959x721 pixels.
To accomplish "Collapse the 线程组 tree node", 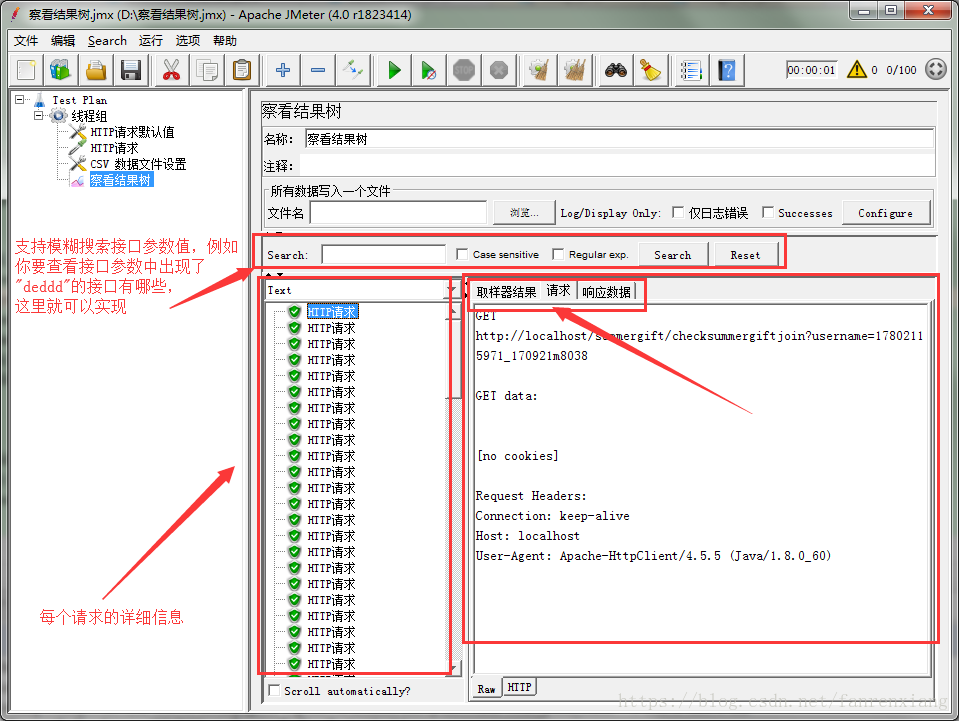I will coord(39,115).
